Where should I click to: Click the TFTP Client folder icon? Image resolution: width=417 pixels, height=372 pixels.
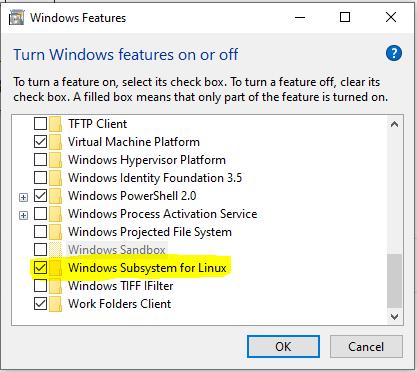[x=55, y=124]
